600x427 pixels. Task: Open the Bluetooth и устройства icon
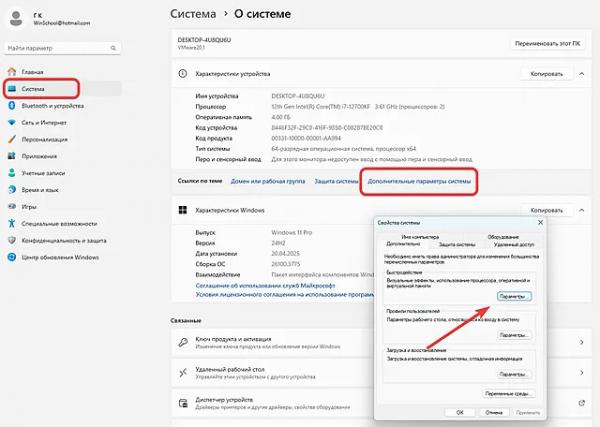pos(12,106)
